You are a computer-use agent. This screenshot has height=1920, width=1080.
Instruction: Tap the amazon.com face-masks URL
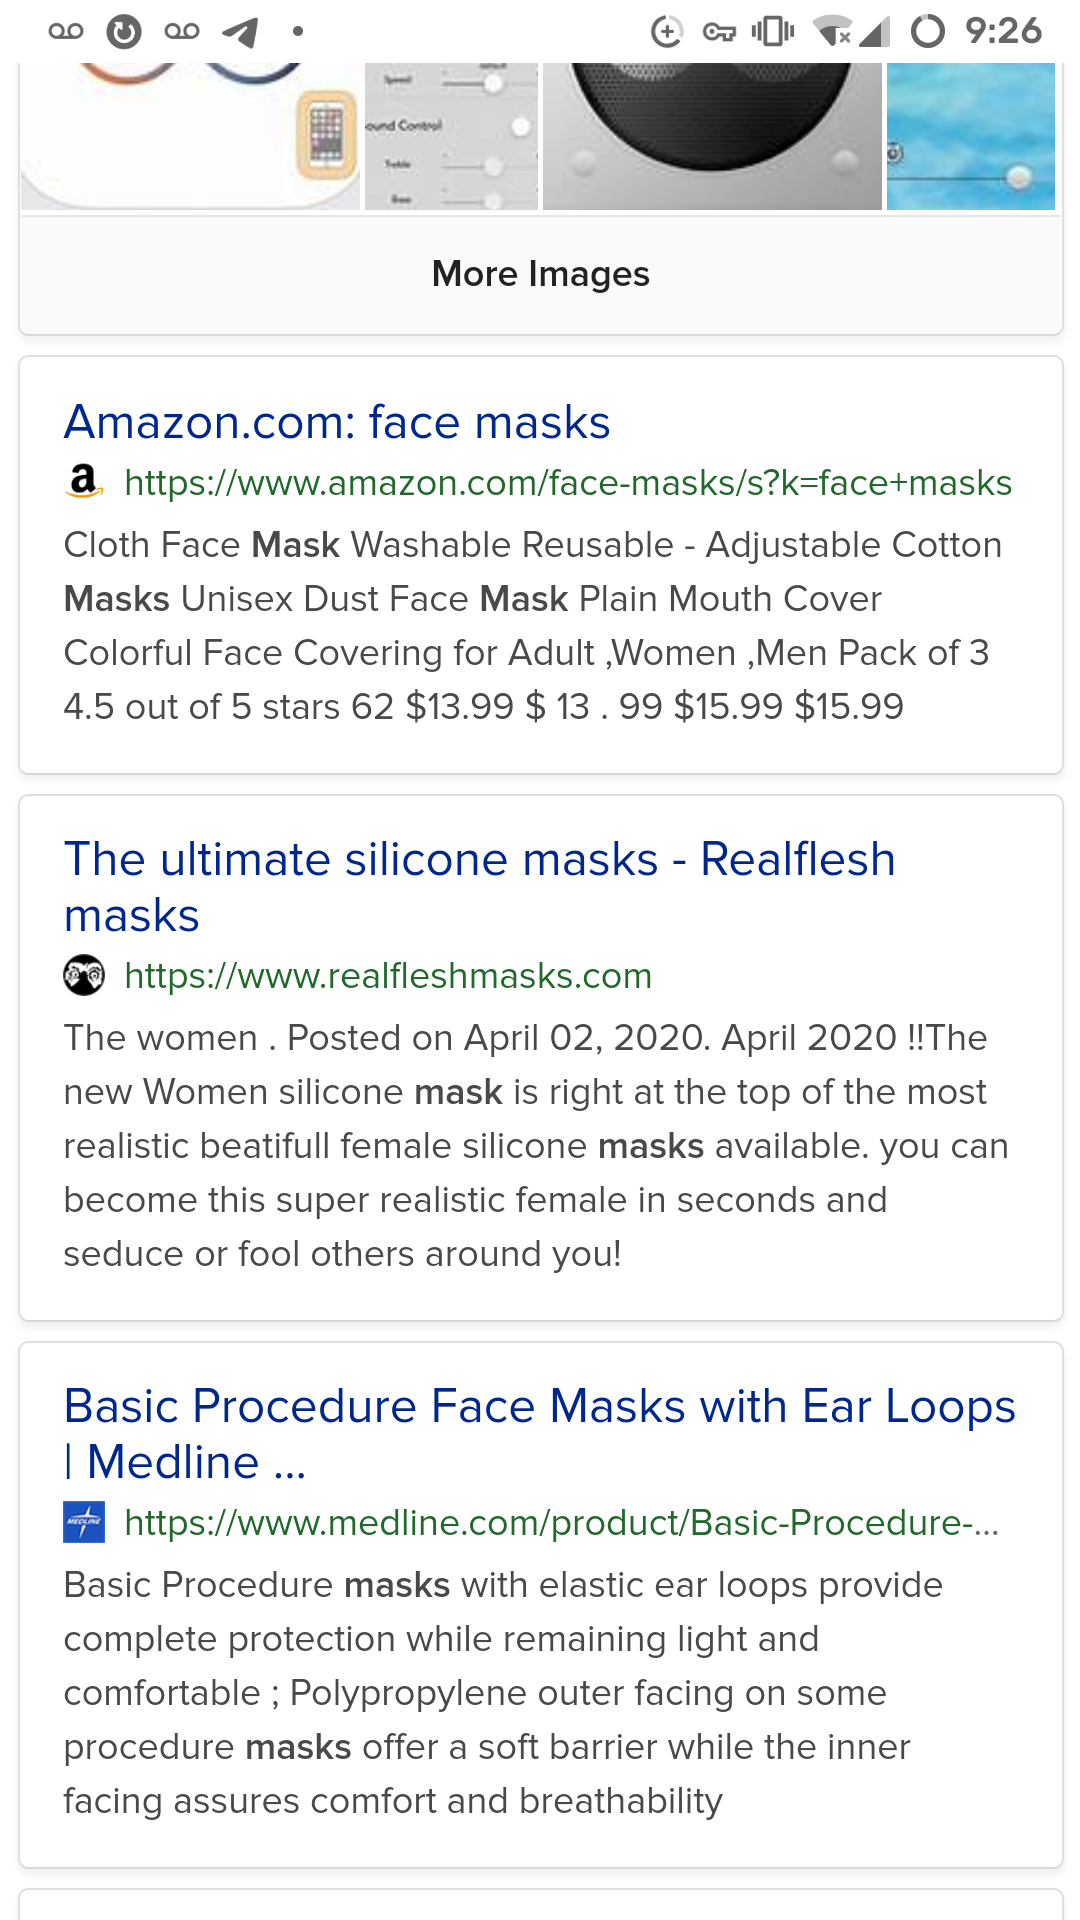pos(568,483)
